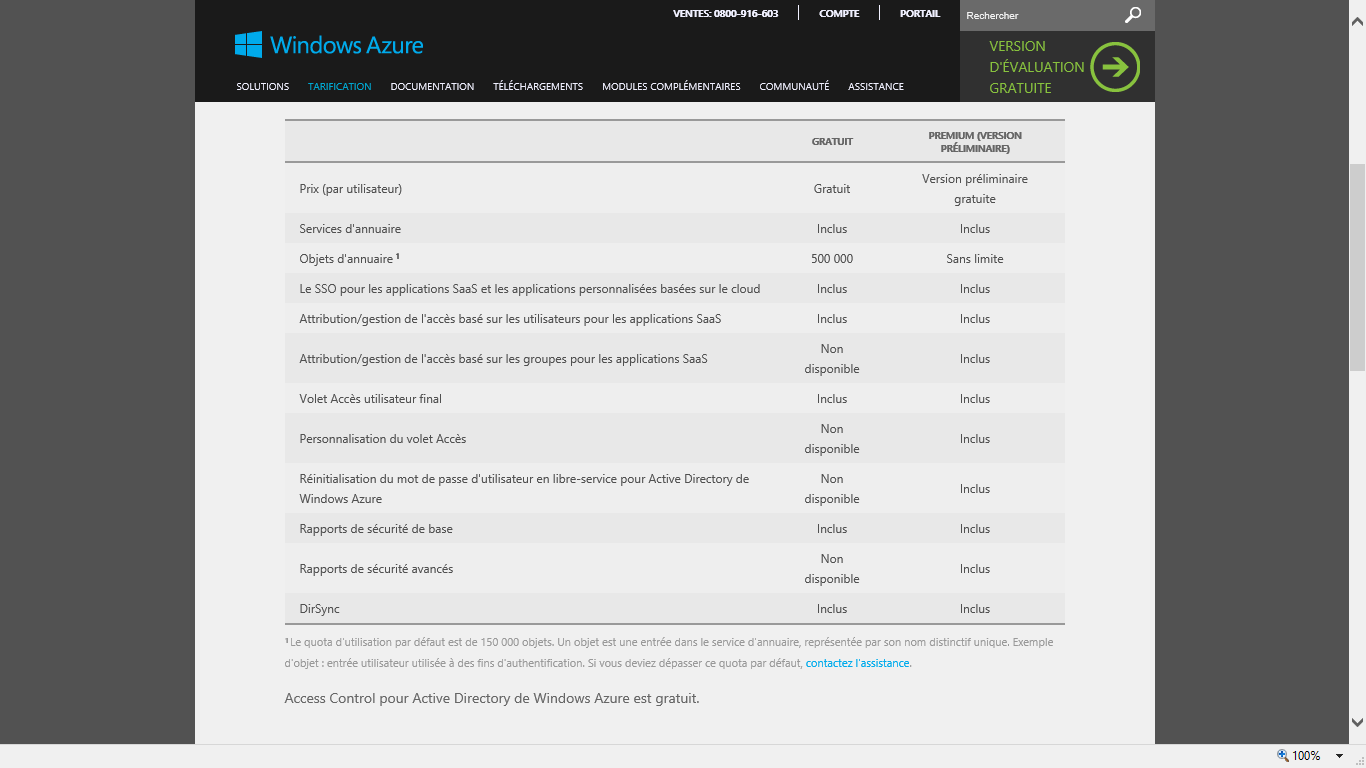Follow the "contactez l'assistance" link
The height and width of the screenshot is (768, 1366).
point(858,663)
